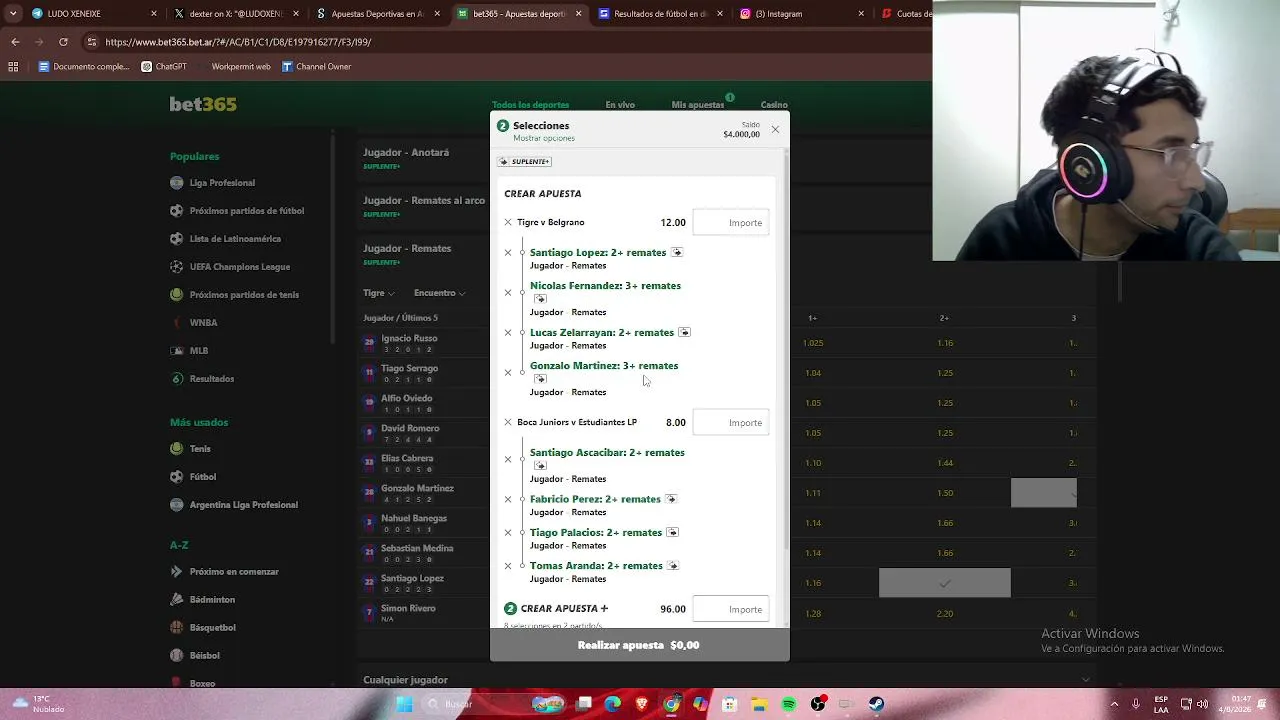This screenshot has height=720, width=1280.
Task: Click substitute icon next to Tomas Aranda
Action: tap(673, 565)
